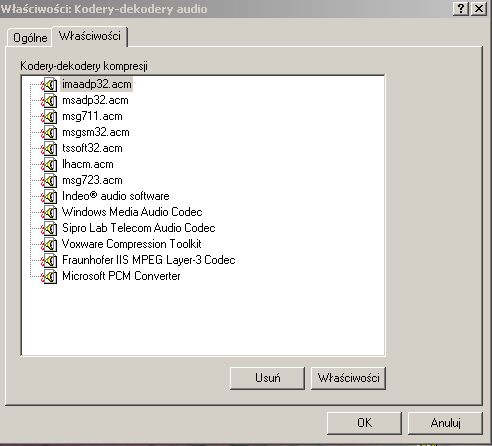Click the Usuń button

point(267,378)
